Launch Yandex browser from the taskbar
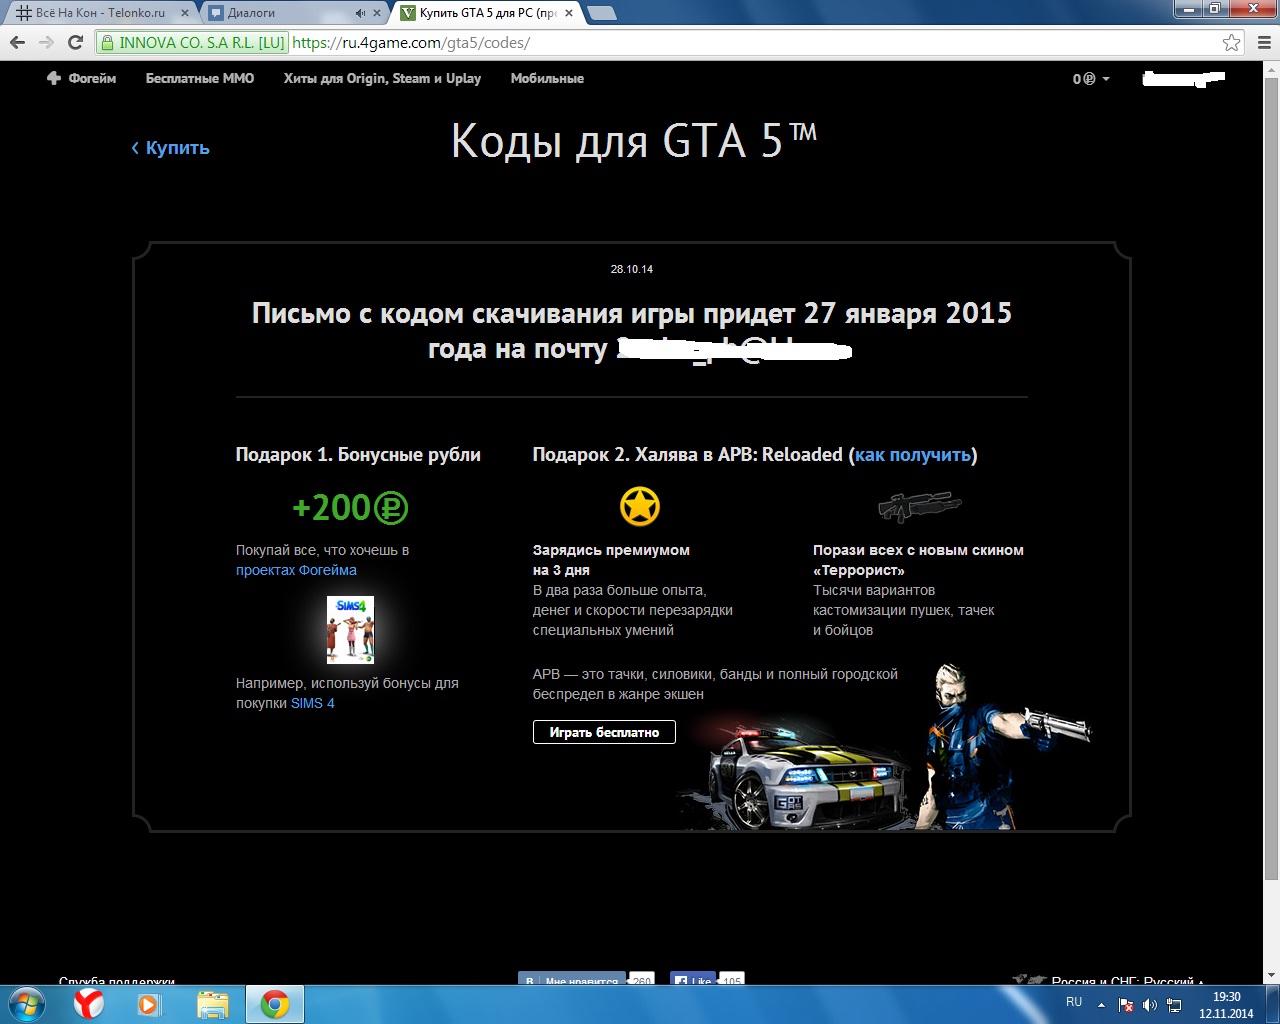The image size is (1280, 1024). pyautogui.click(x=89, y=1004)
